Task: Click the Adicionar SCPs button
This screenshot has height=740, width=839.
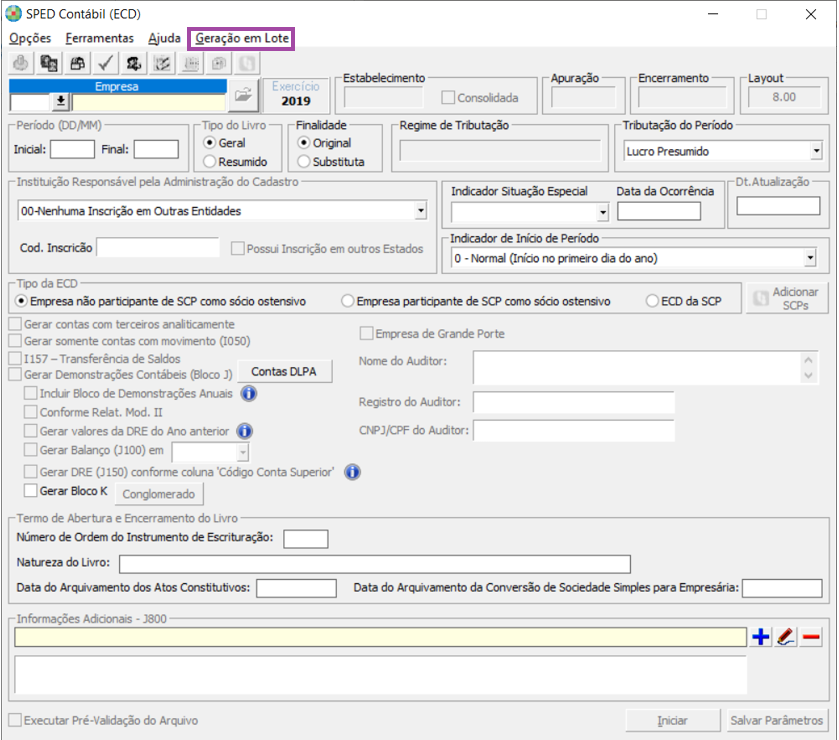Action: [787, 298]
